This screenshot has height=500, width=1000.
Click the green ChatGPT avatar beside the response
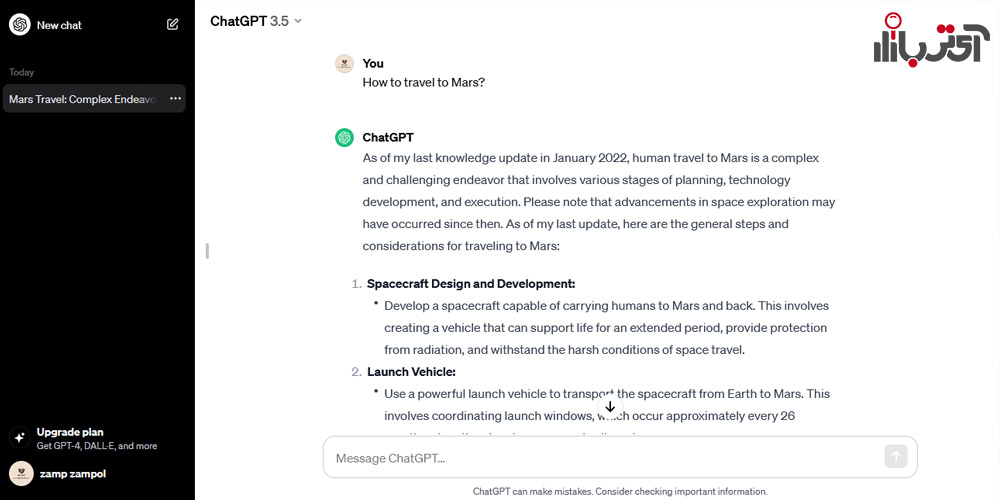[344, 137]
